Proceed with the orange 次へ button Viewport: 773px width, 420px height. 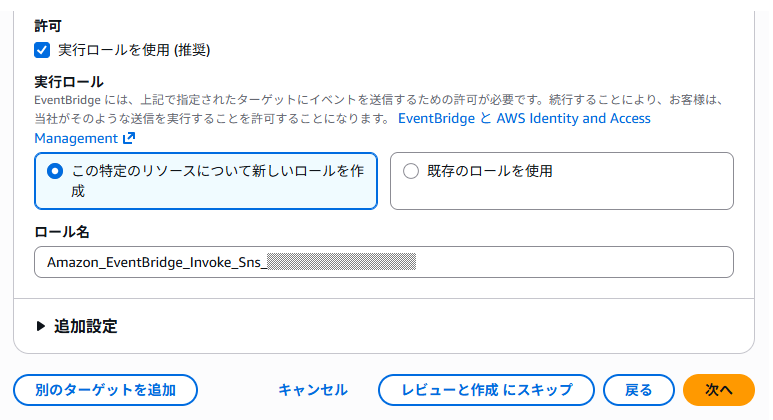click(719, 390)
